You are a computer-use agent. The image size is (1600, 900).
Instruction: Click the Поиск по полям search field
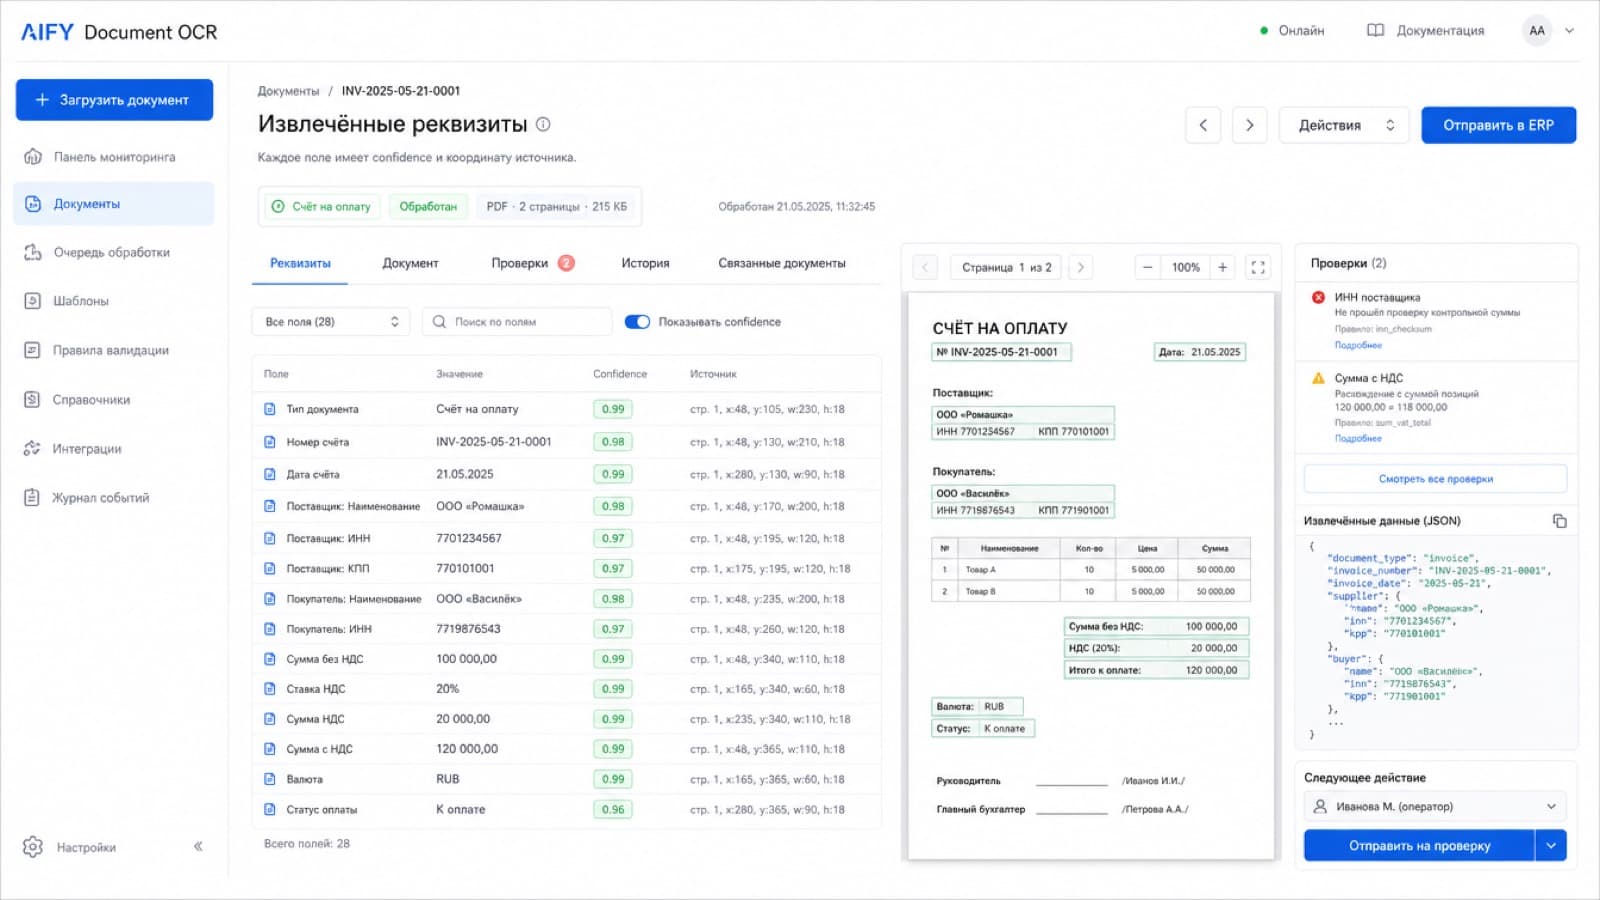(517, 322)
